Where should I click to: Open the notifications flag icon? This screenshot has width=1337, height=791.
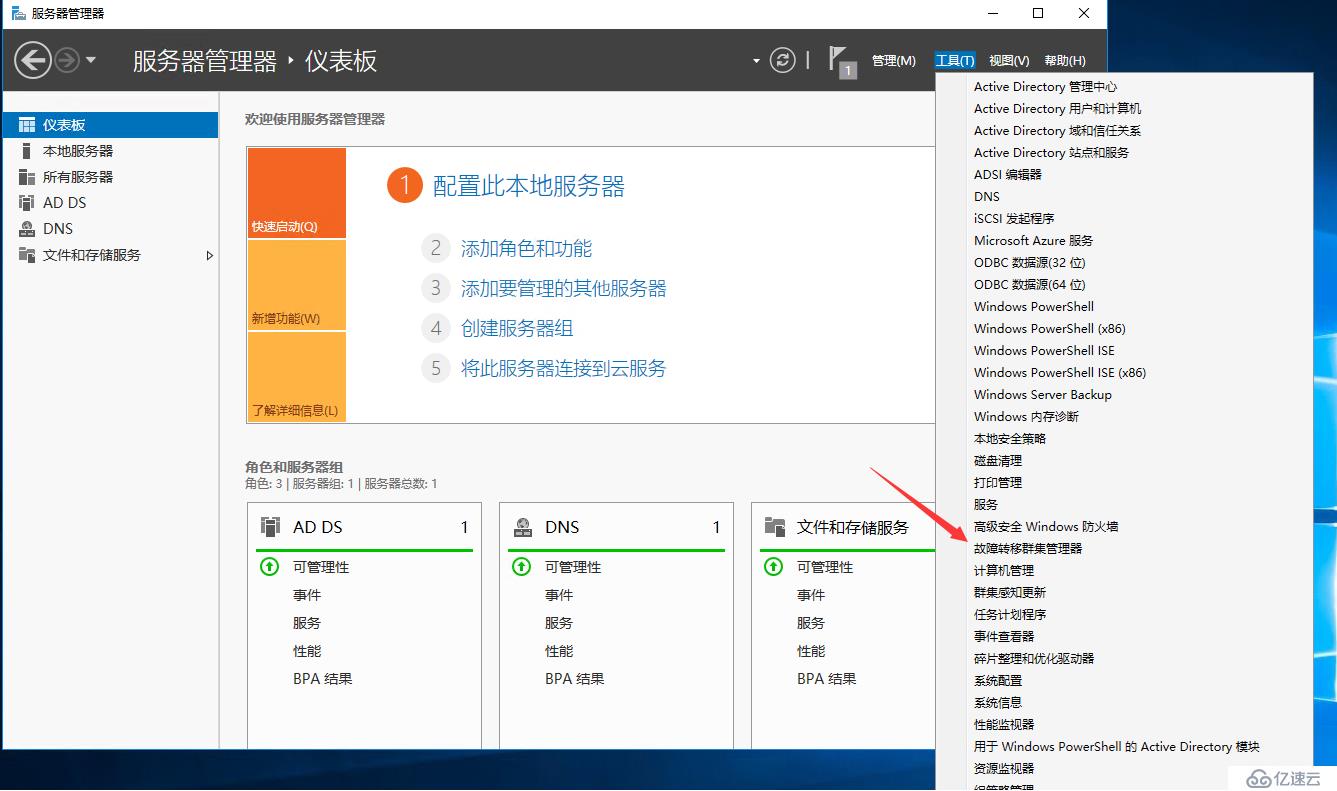pyautogui.click(x=841, y=60)
